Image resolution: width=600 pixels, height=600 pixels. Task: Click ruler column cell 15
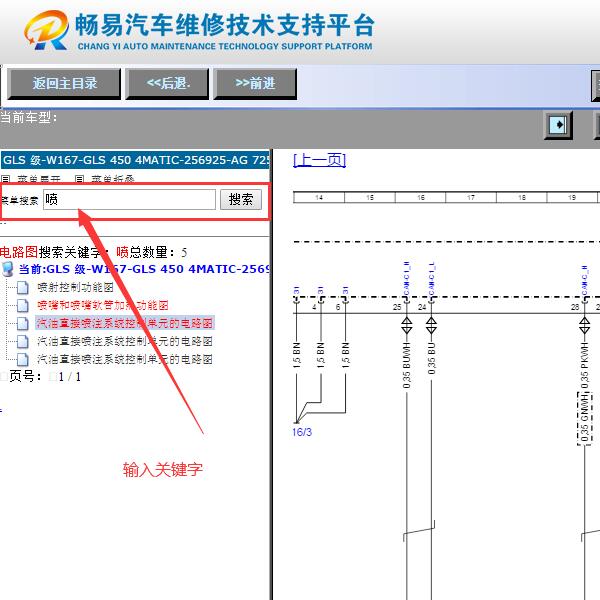coord(370,197)
